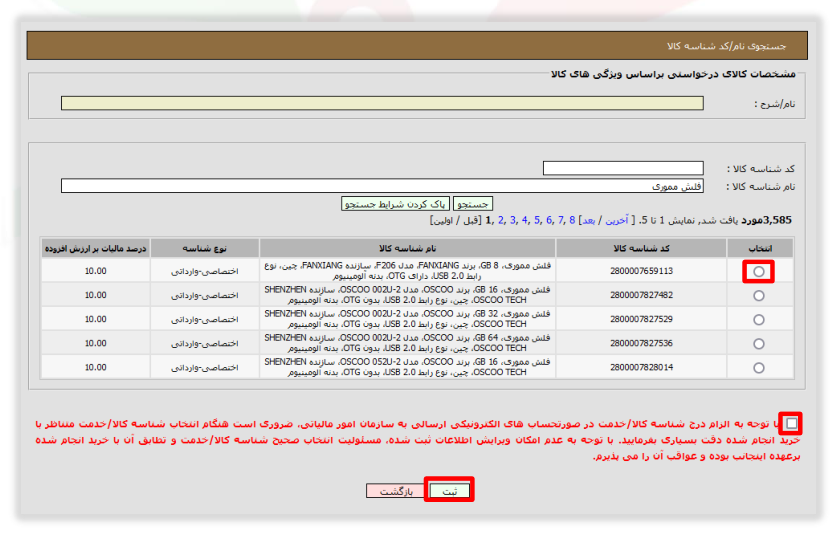This screenshot has height=536, width=838.
Task: Go to results page 2
Action: [501, 220]
